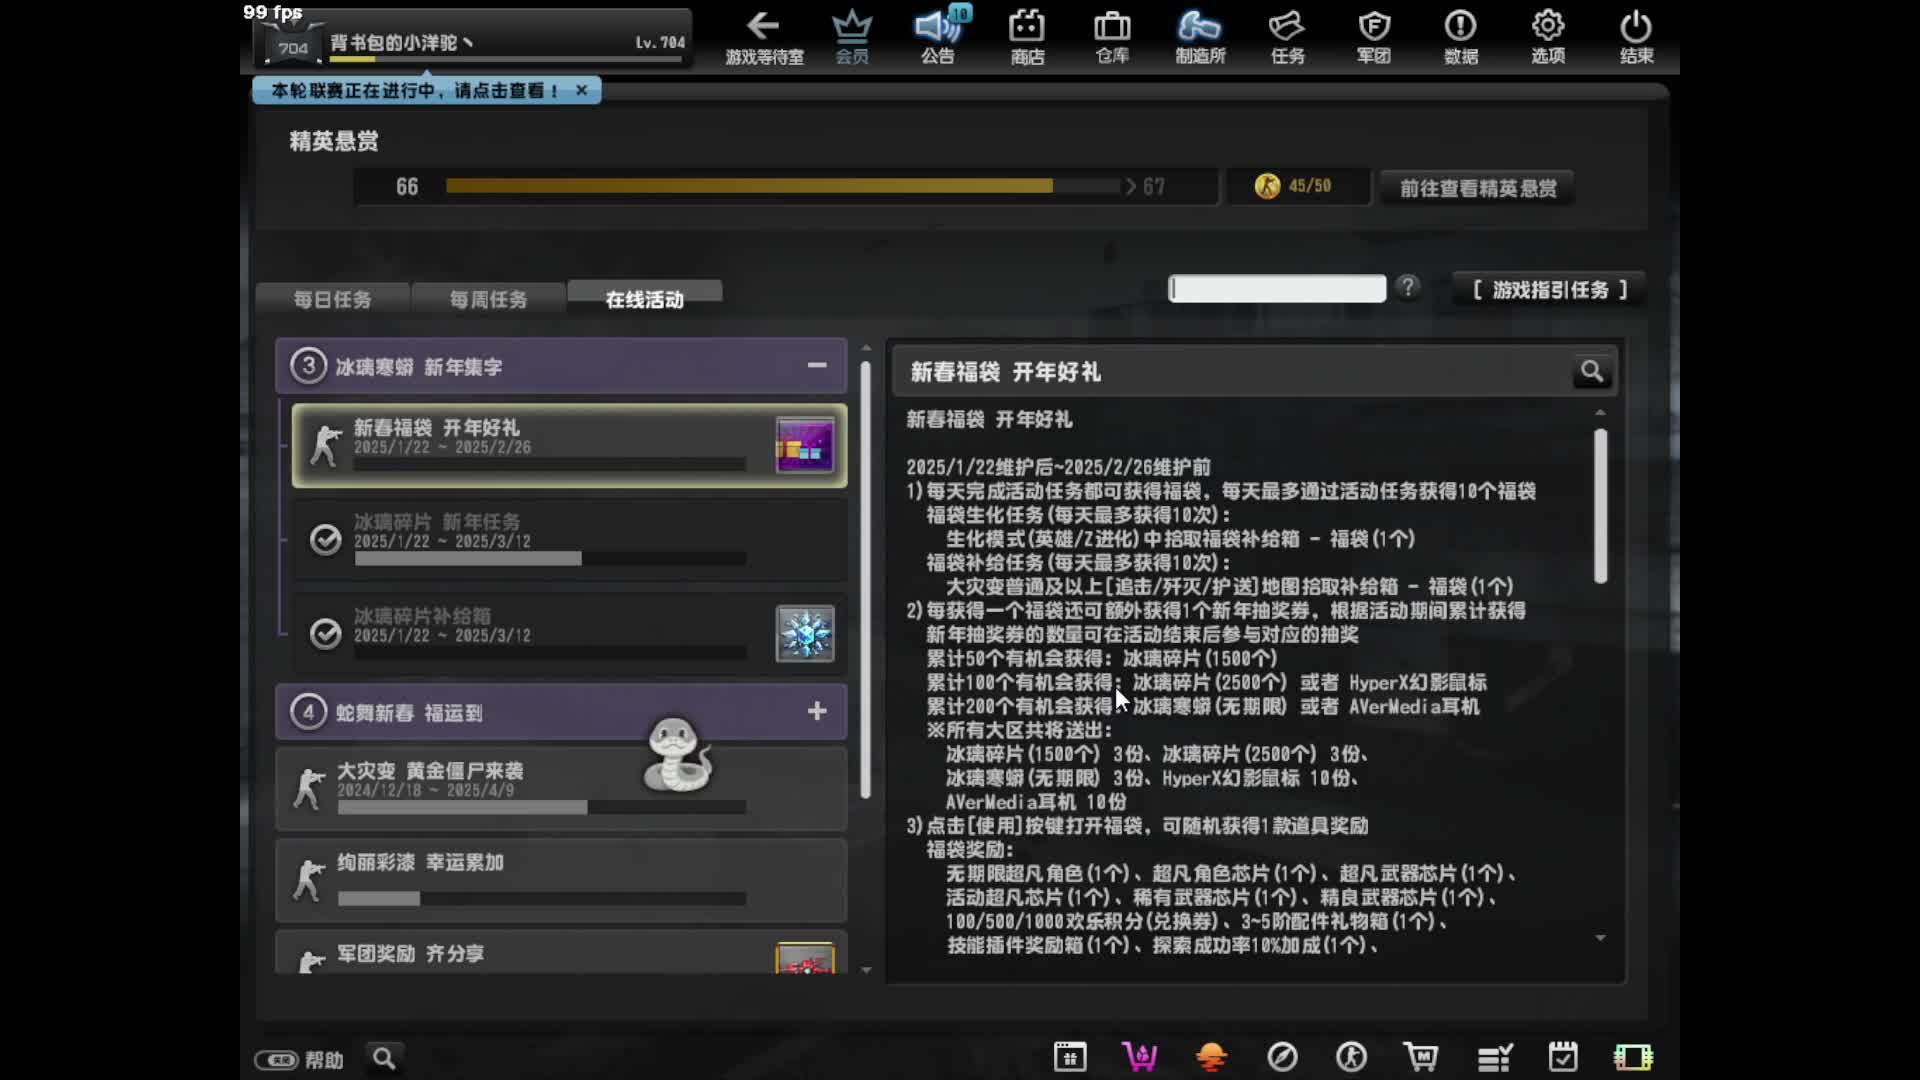Viewport: 1920px width, 1080px height.
Task: Expand 蛇舞新春 福运到 with the plus
Action: click(817, 711)
